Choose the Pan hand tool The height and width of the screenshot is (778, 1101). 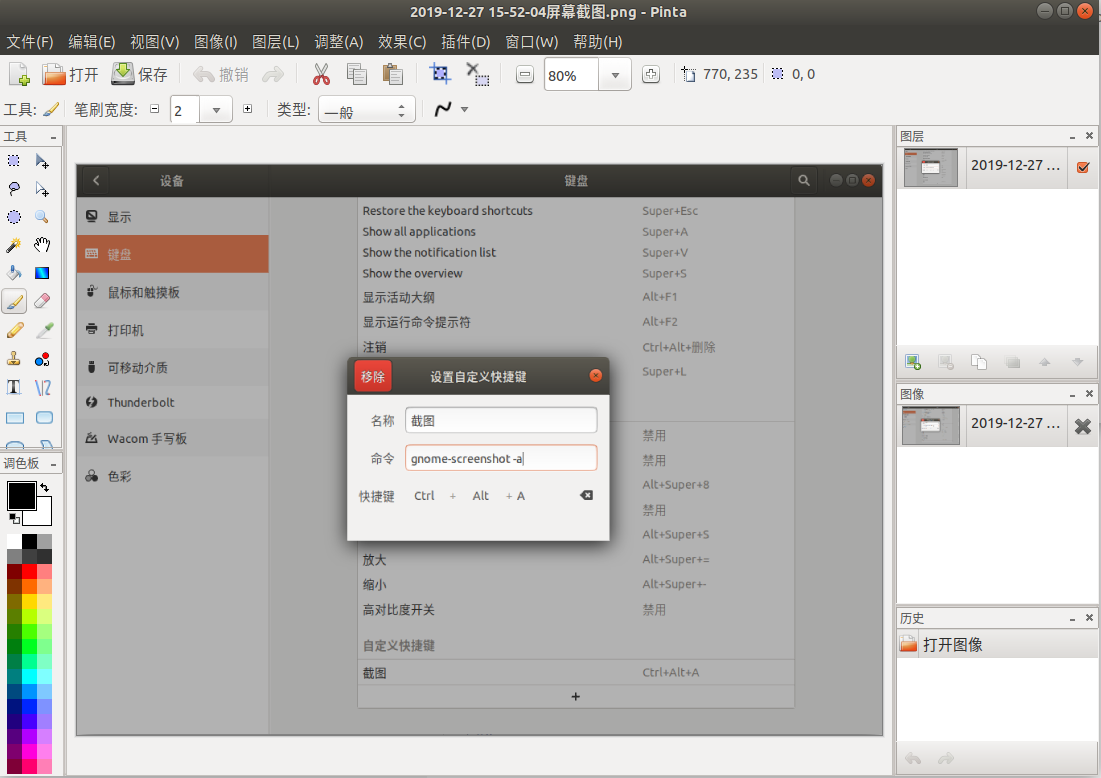tap(42, 245)
